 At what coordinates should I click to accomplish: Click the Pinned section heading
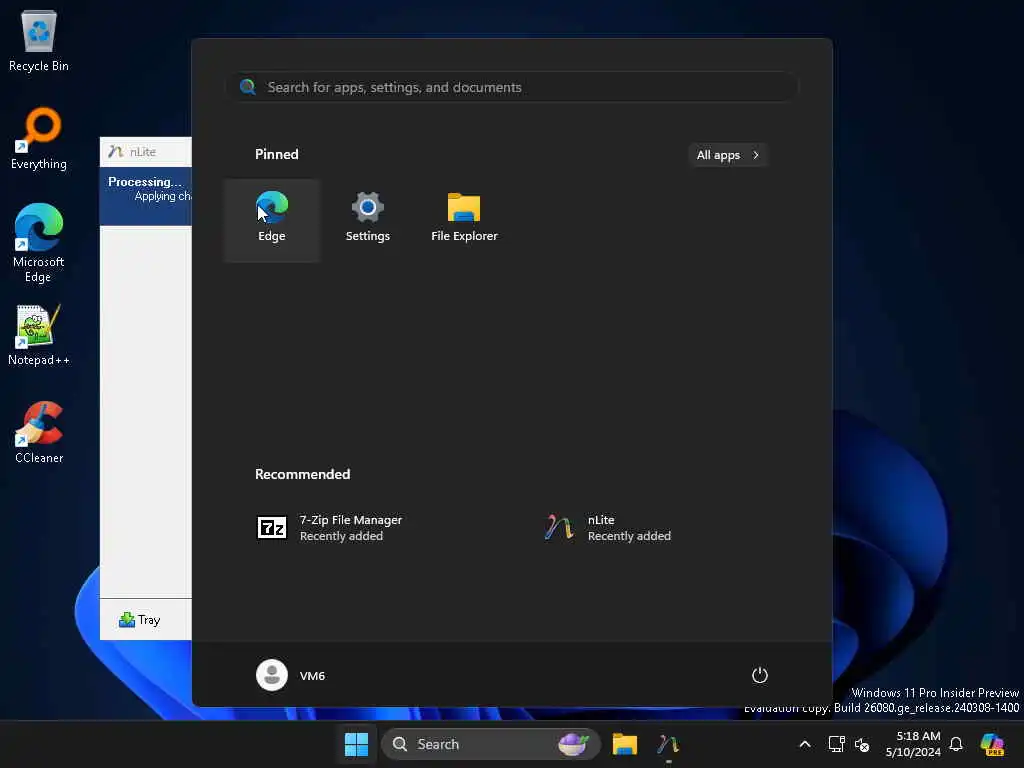pos(277,154)
